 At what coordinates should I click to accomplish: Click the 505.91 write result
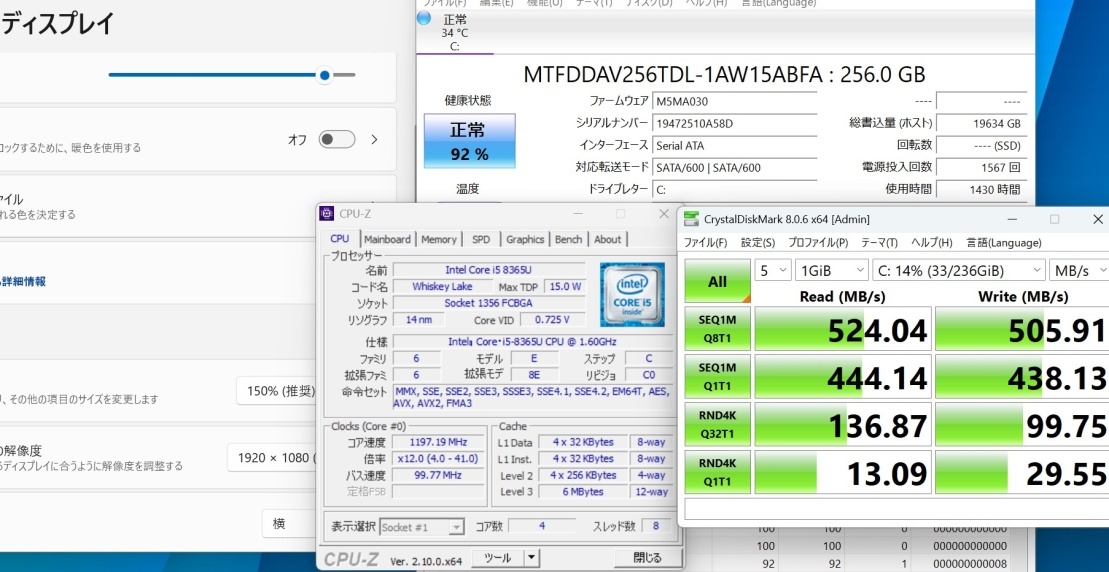click(x=1022, y=329)
